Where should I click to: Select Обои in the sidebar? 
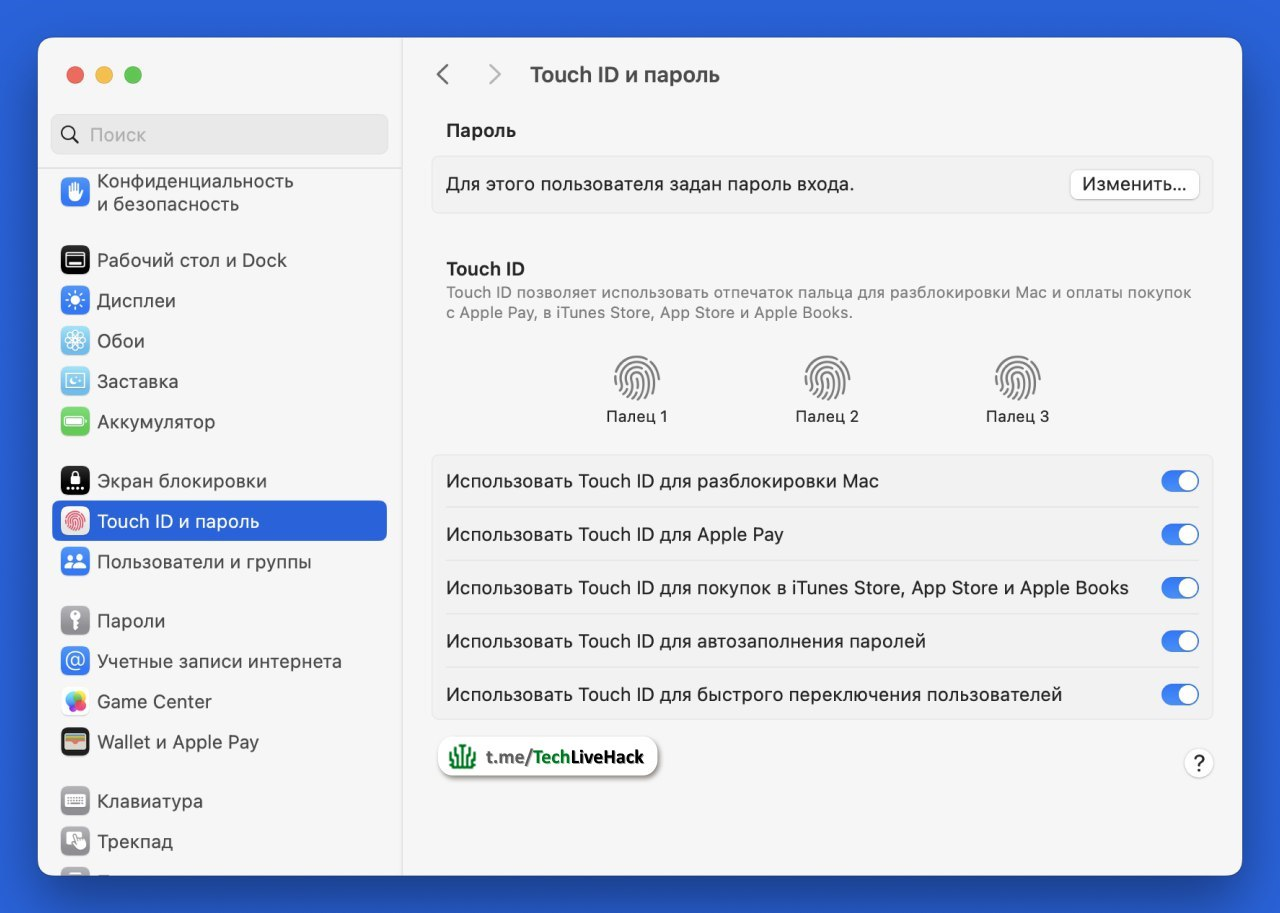point(219,341)
